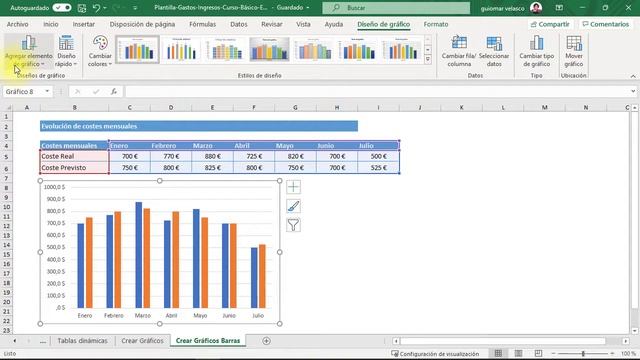Click the Compartir button
Image resolution: width=640 pixels, height=360 pixels.
pos(550,24)
